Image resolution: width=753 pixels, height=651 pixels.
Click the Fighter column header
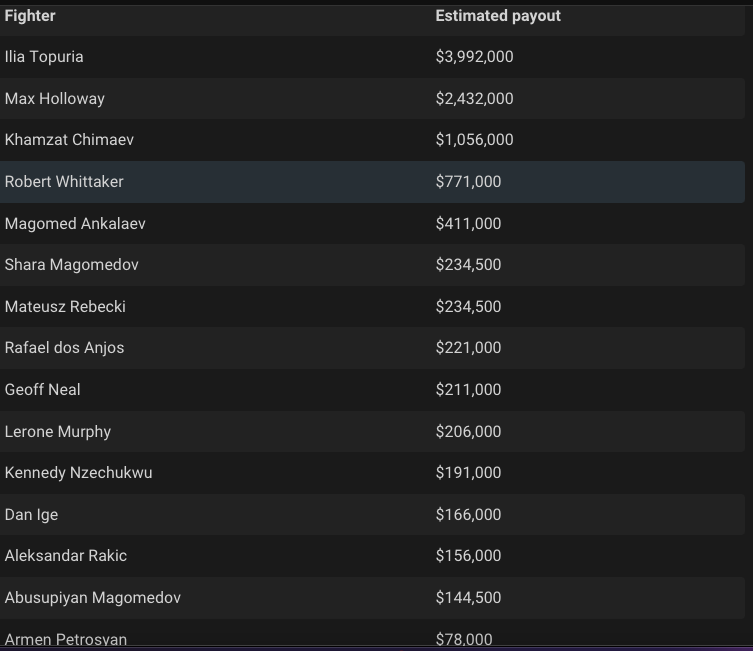30,16
